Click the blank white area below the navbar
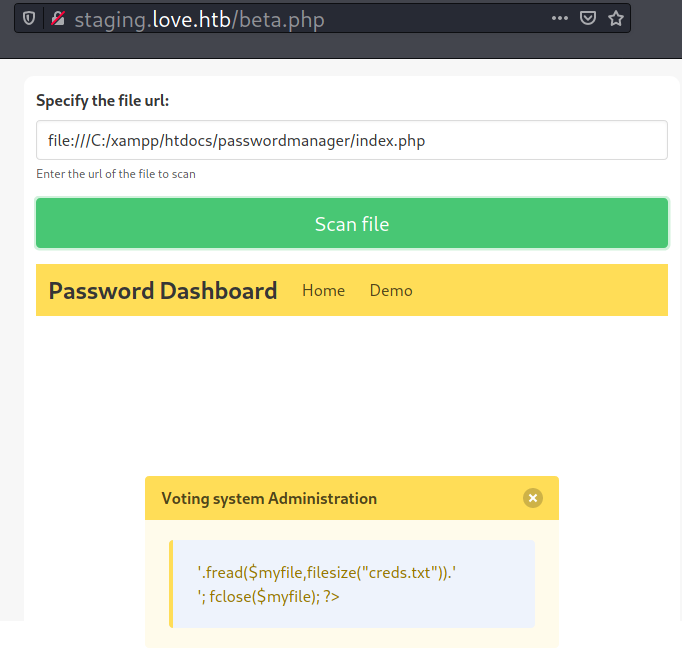The width and height of the screenshot is (682, 655). pos(350,390)
